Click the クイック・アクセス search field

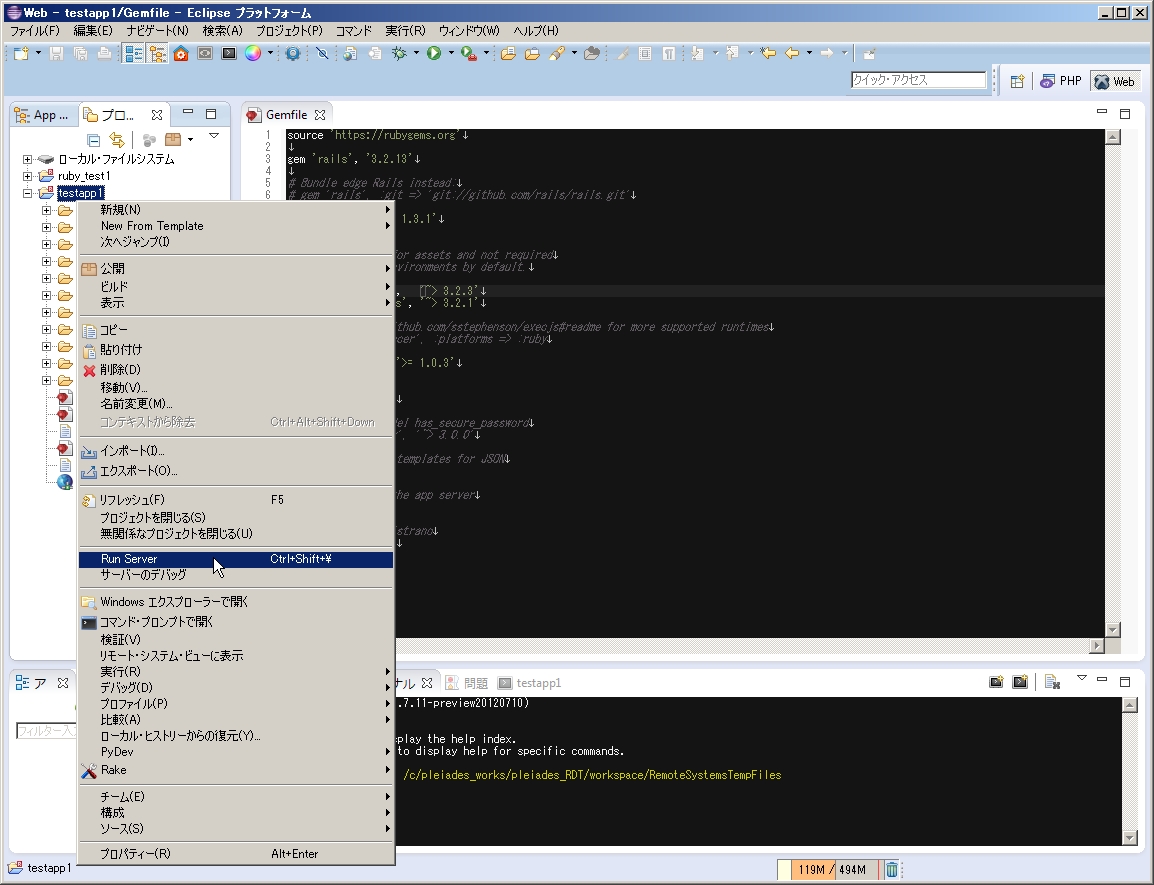coord(918,80)
